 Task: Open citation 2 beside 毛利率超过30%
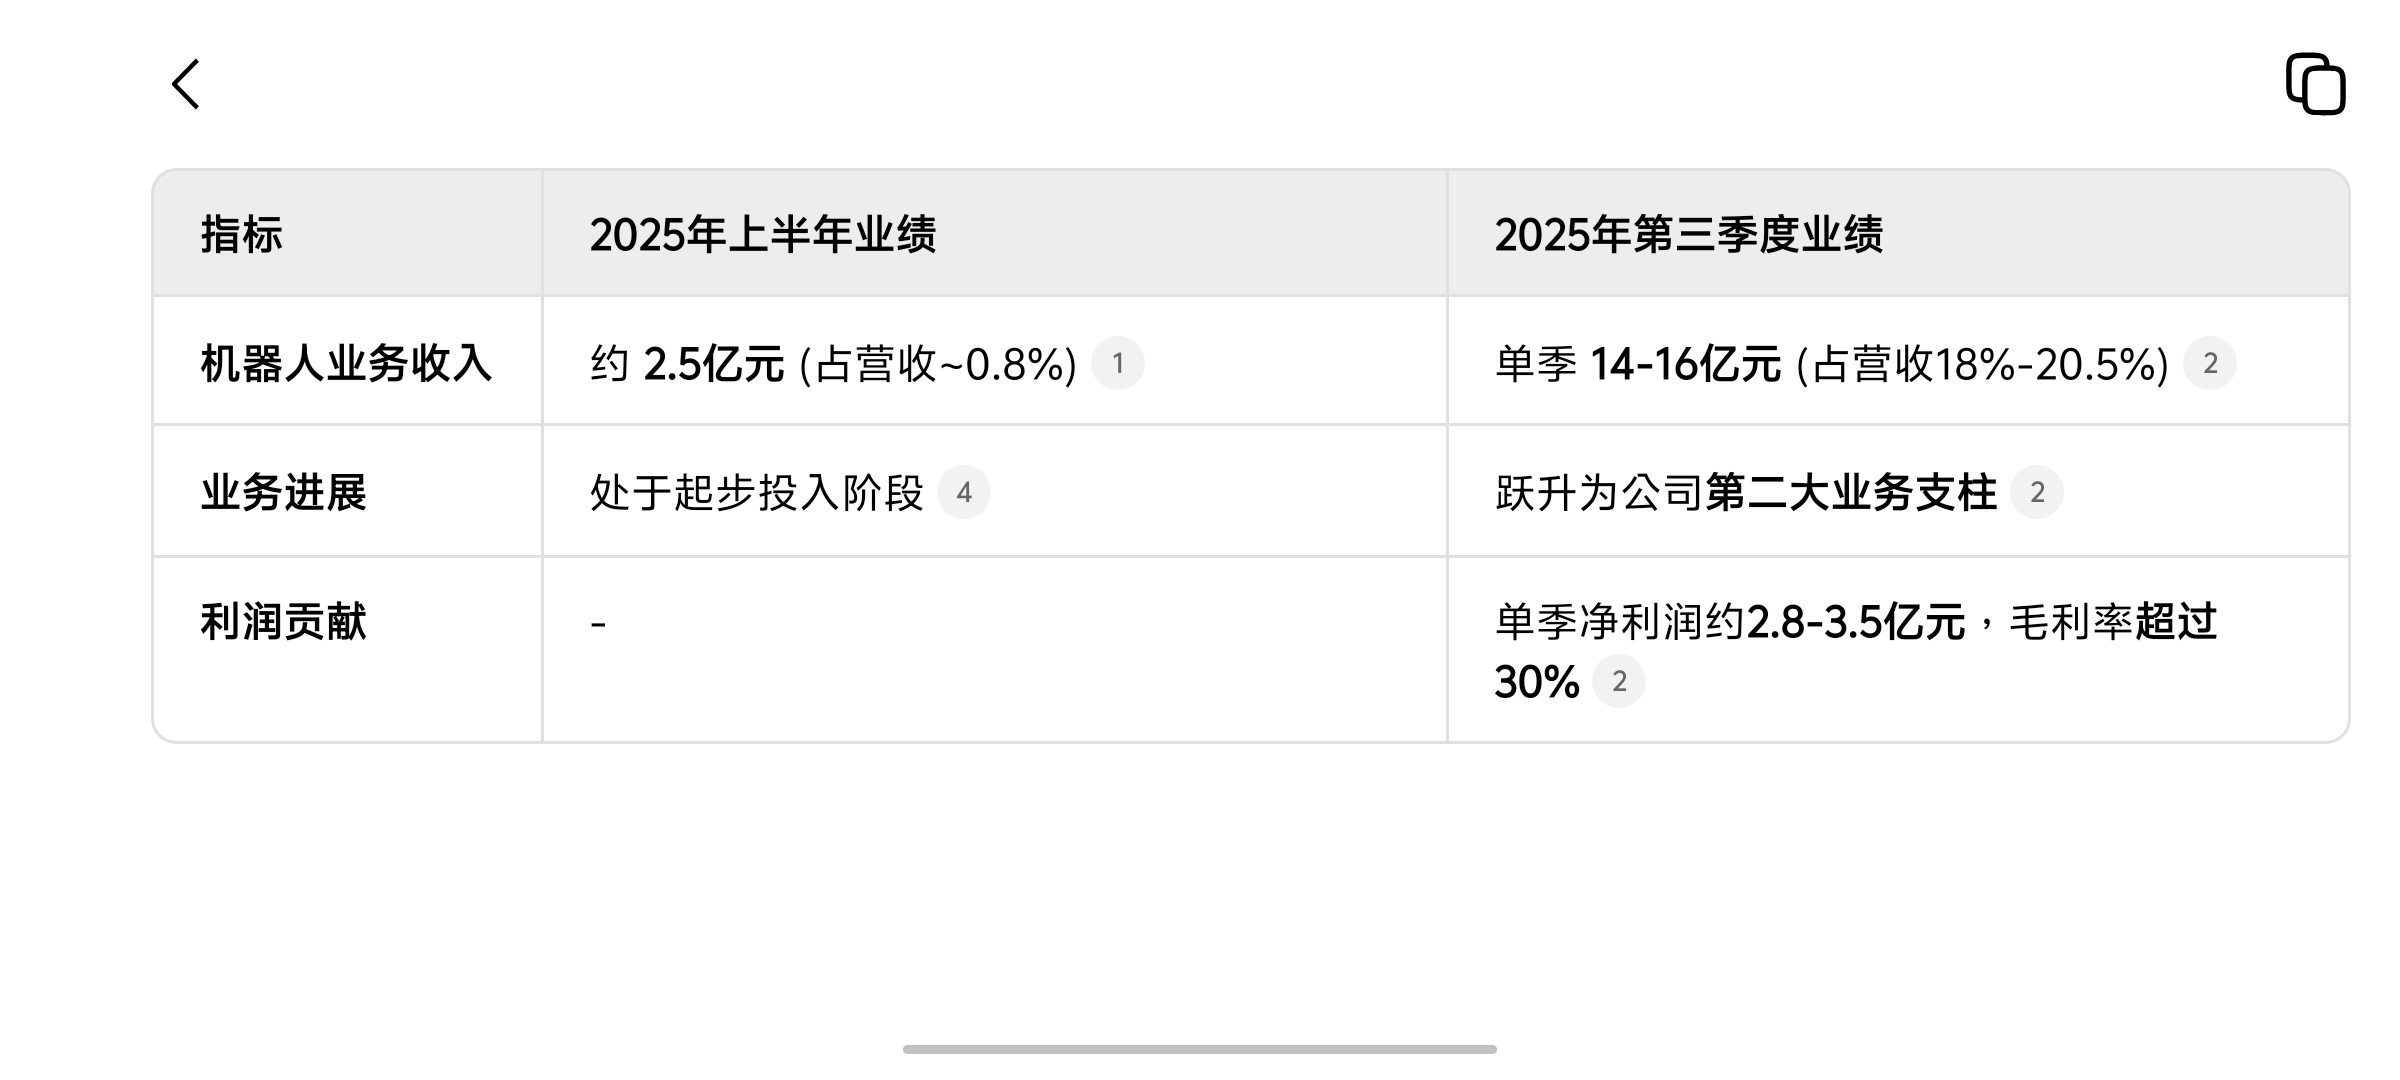pos(1618,682)
